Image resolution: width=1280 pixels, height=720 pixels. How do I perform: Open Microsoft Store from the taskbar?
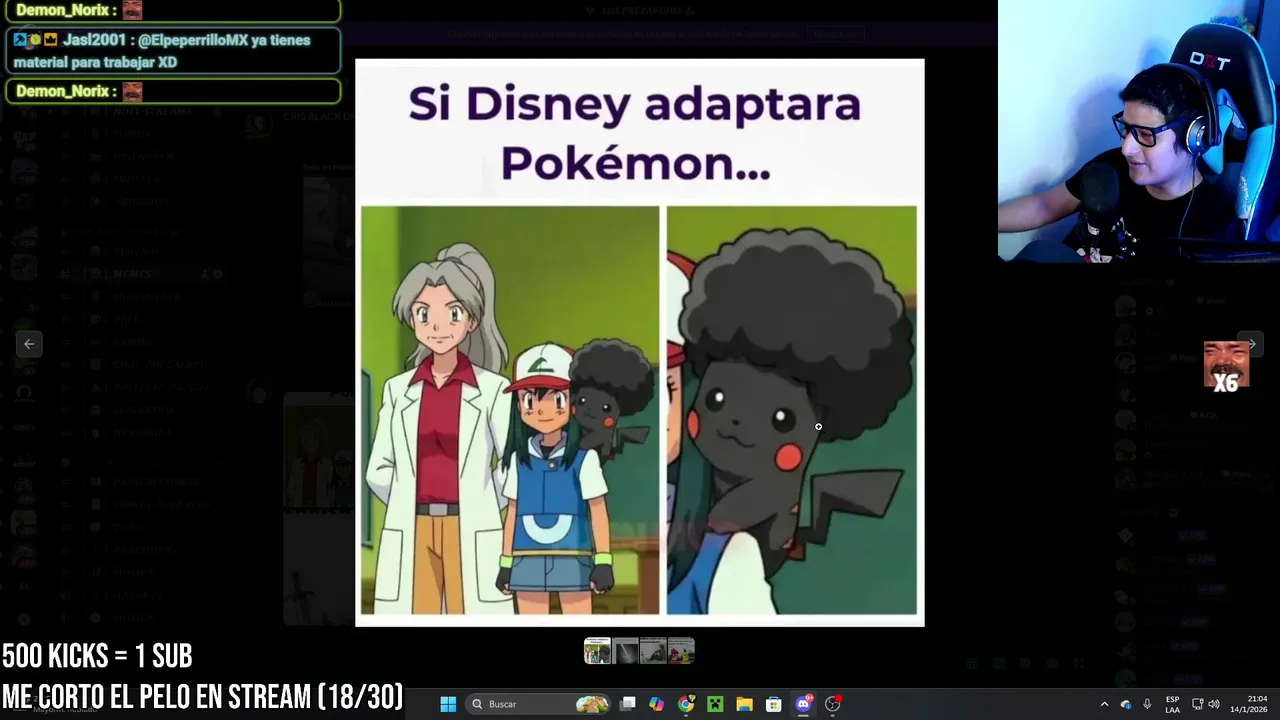point(773,704)
